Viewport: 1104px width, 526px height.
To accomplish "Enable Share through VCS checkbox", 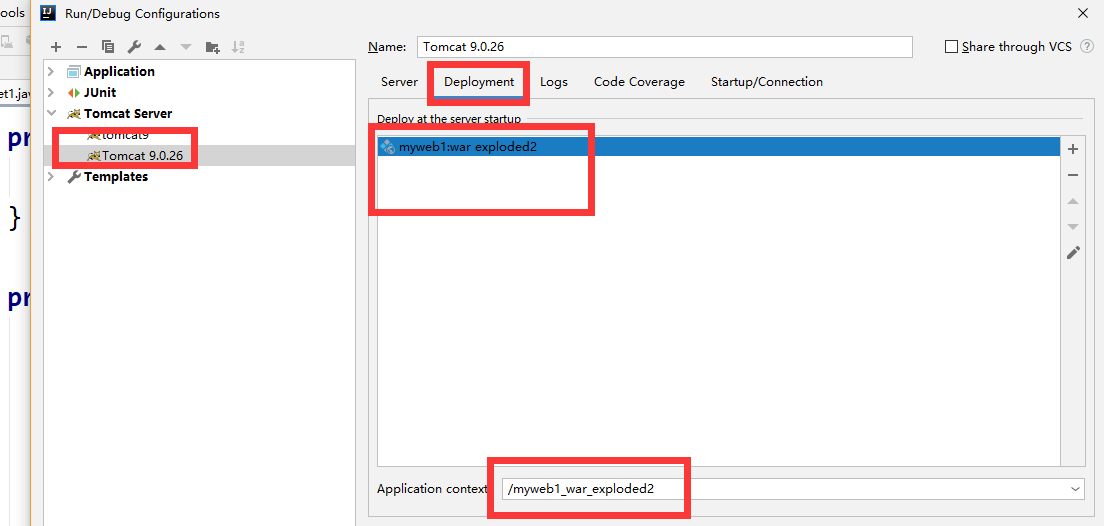I will click(951, 46).
